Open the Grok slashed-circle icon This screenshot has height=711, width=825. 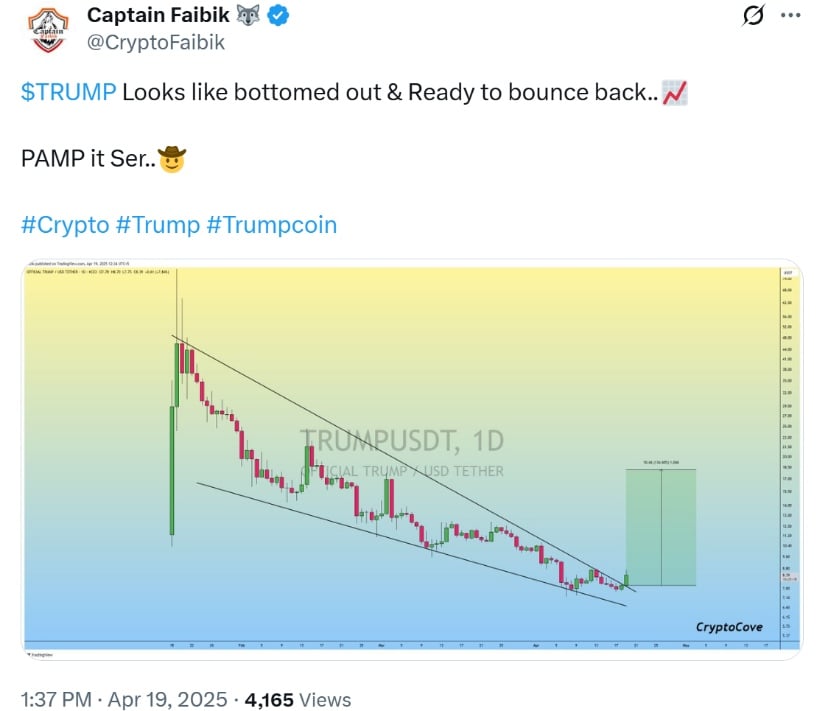point(753,17)
